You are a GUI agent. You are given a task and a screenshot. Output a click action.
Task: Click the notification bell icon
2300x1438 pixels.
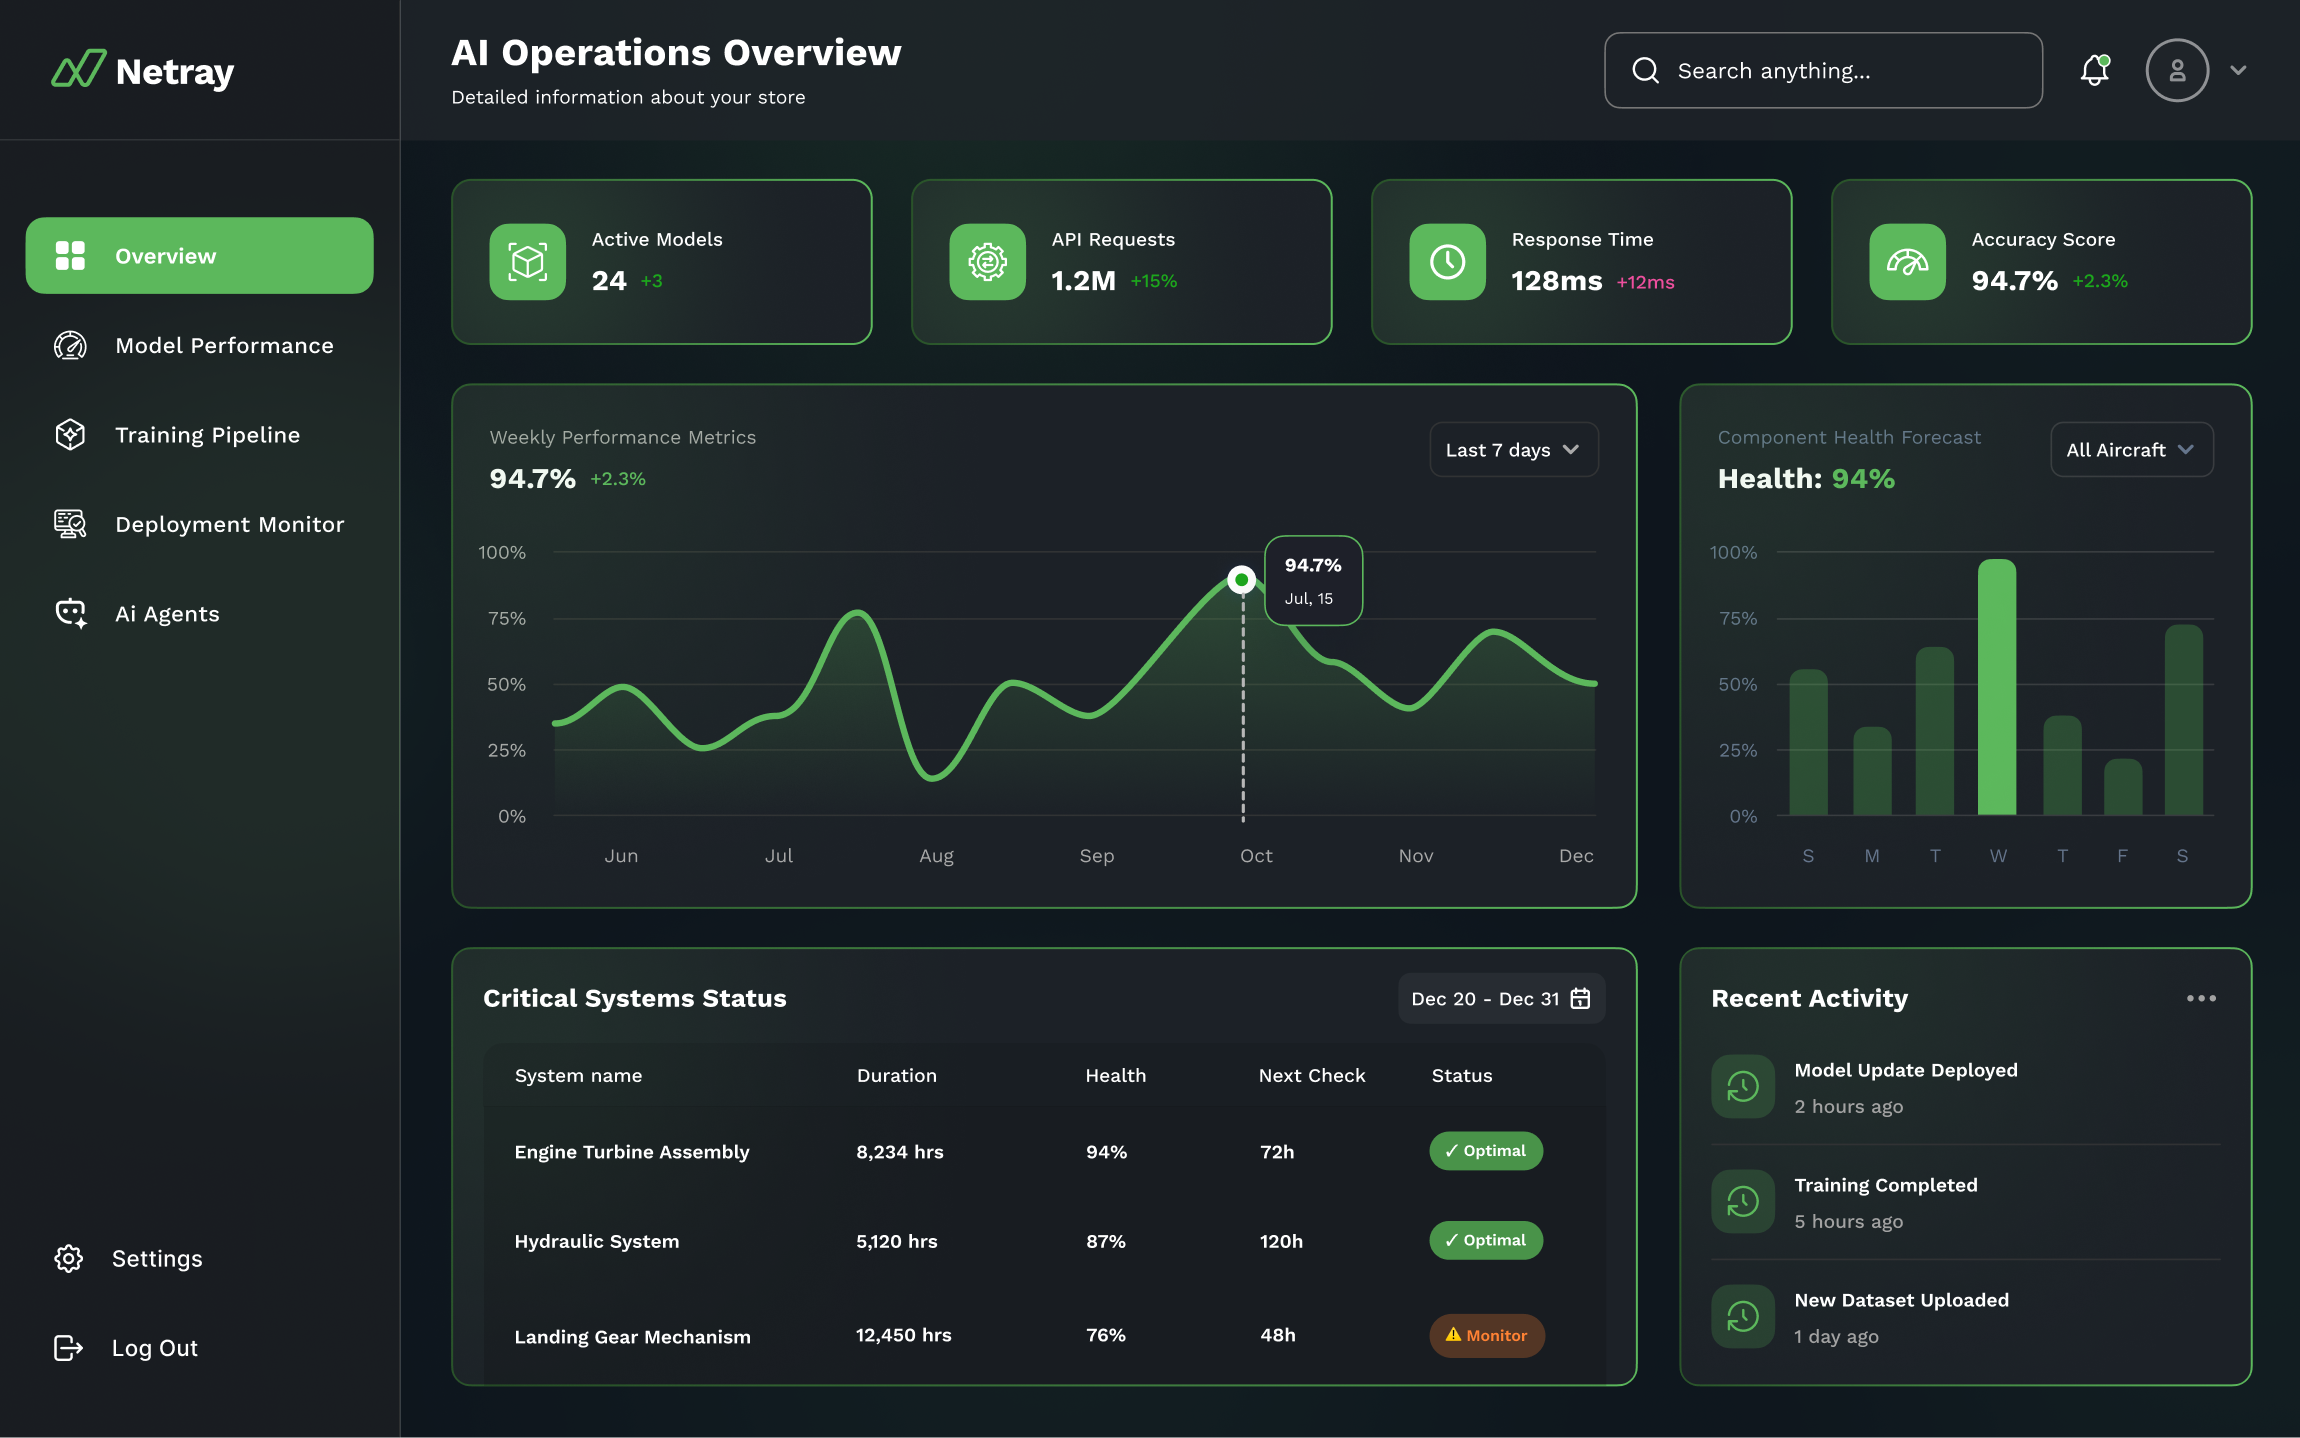2094,70
